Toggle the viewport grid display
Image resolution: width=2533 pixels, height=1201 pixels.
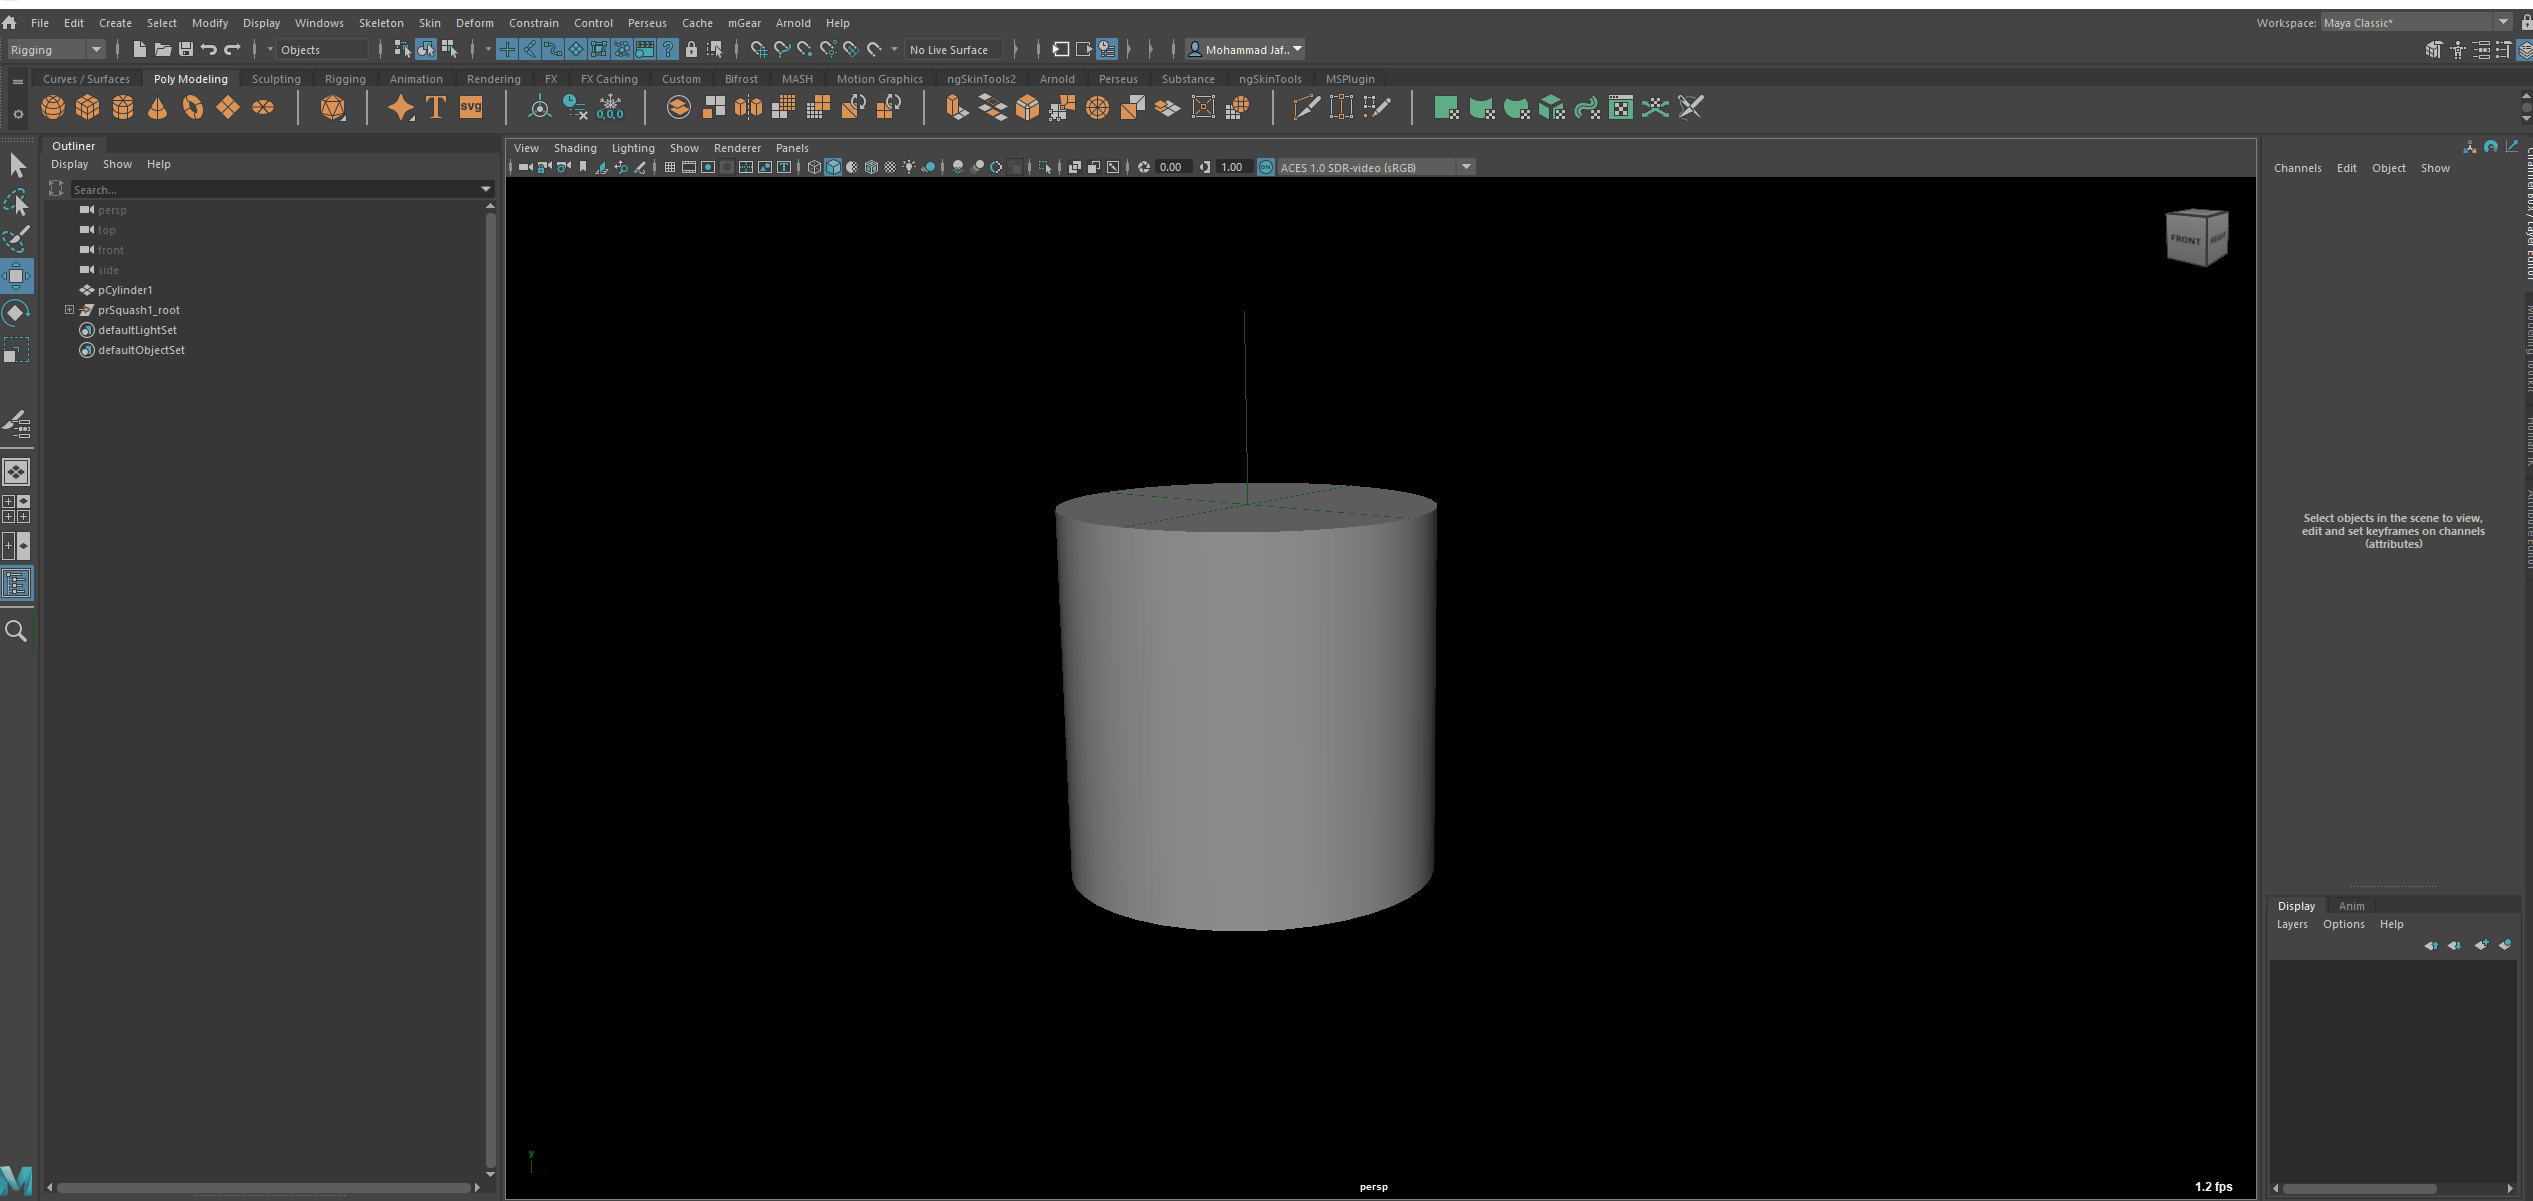pyautogui.click(x=670, y=167)
